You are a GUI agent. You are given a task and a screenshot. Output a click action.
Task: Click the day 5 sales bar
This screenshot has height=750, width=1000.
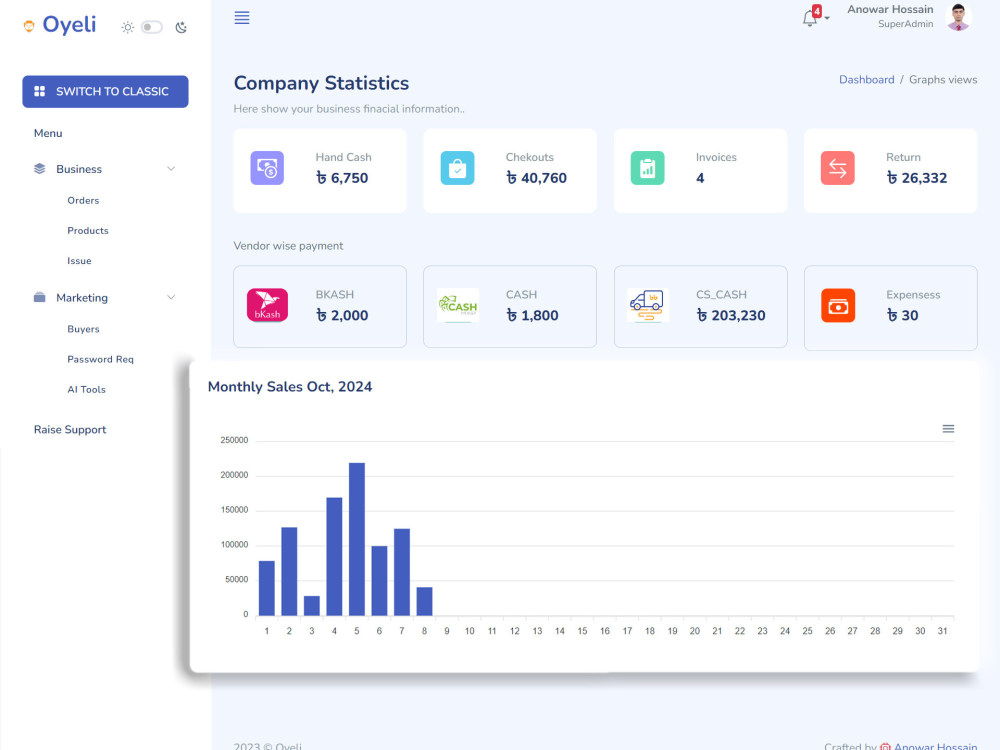point(357,539)
